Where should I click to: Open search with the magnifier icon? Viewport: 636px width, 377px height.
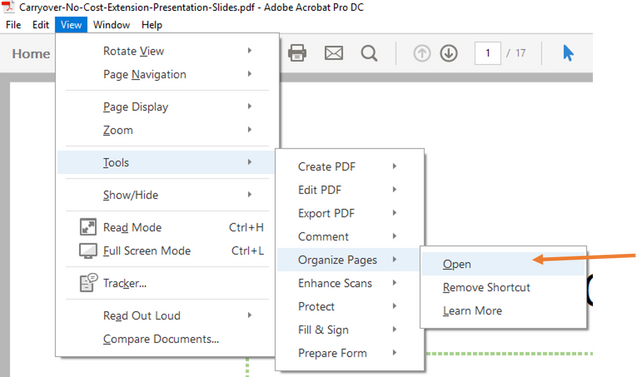pyautogui.click(x=369, y=53)
